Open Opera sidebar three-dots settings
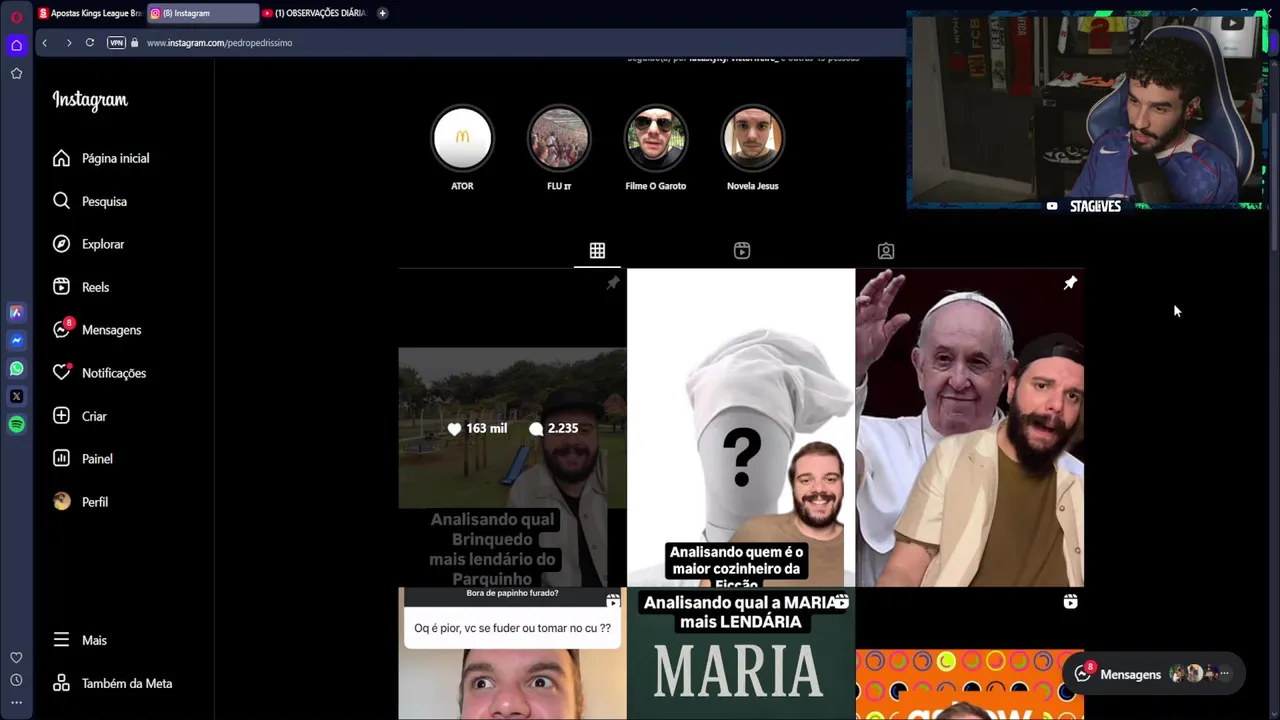The width and height of the screenshot is (1280, 720). 16,702
